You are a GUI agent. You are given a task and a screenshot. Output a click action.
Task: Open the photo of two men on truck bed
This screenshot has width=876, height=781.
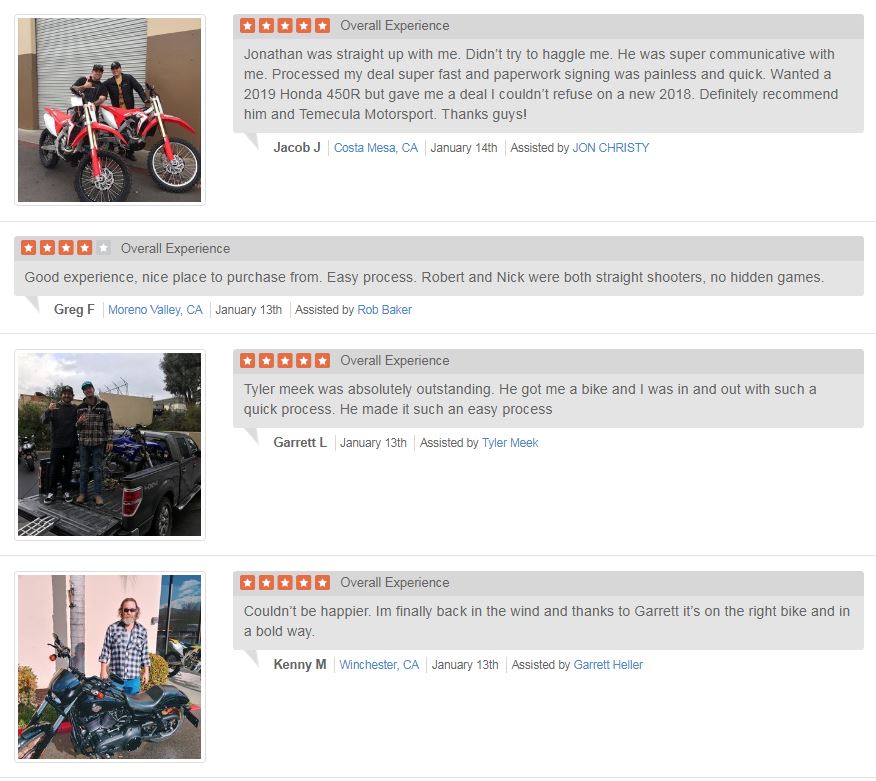tap(110, 444)
